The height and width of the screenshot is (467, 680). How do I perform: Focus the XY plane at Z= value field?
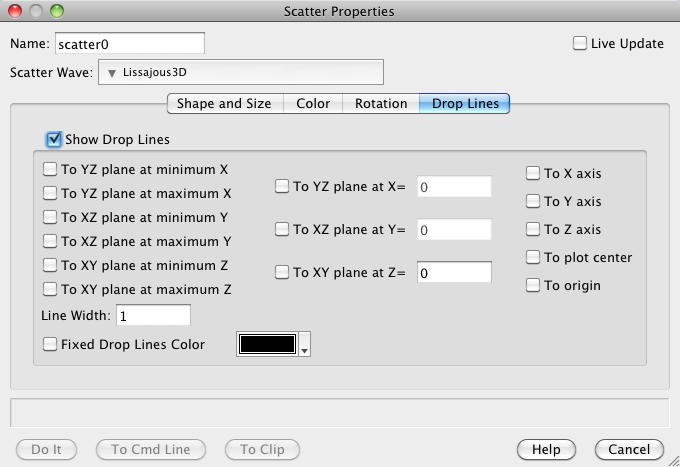click(453, 273)
